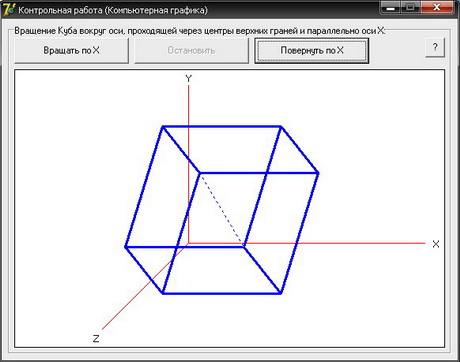Click the window title text
Viewport: 460px width, 362px height.
click(x=113, y=10)
